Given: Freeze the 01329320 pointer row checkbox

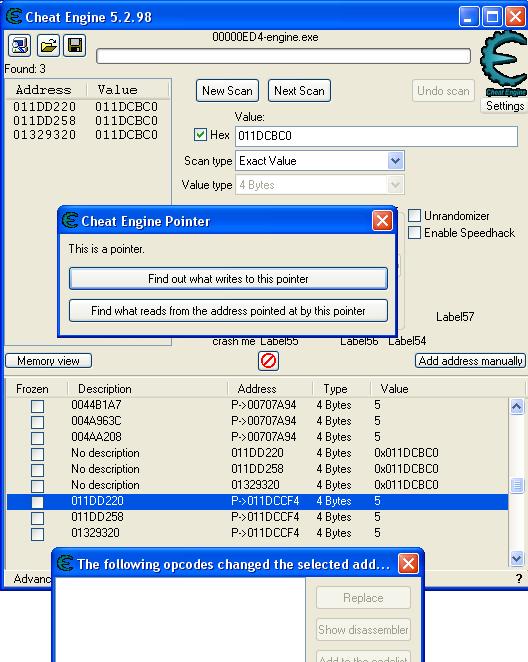Looking at the screenshot, I should click(37, 534).
